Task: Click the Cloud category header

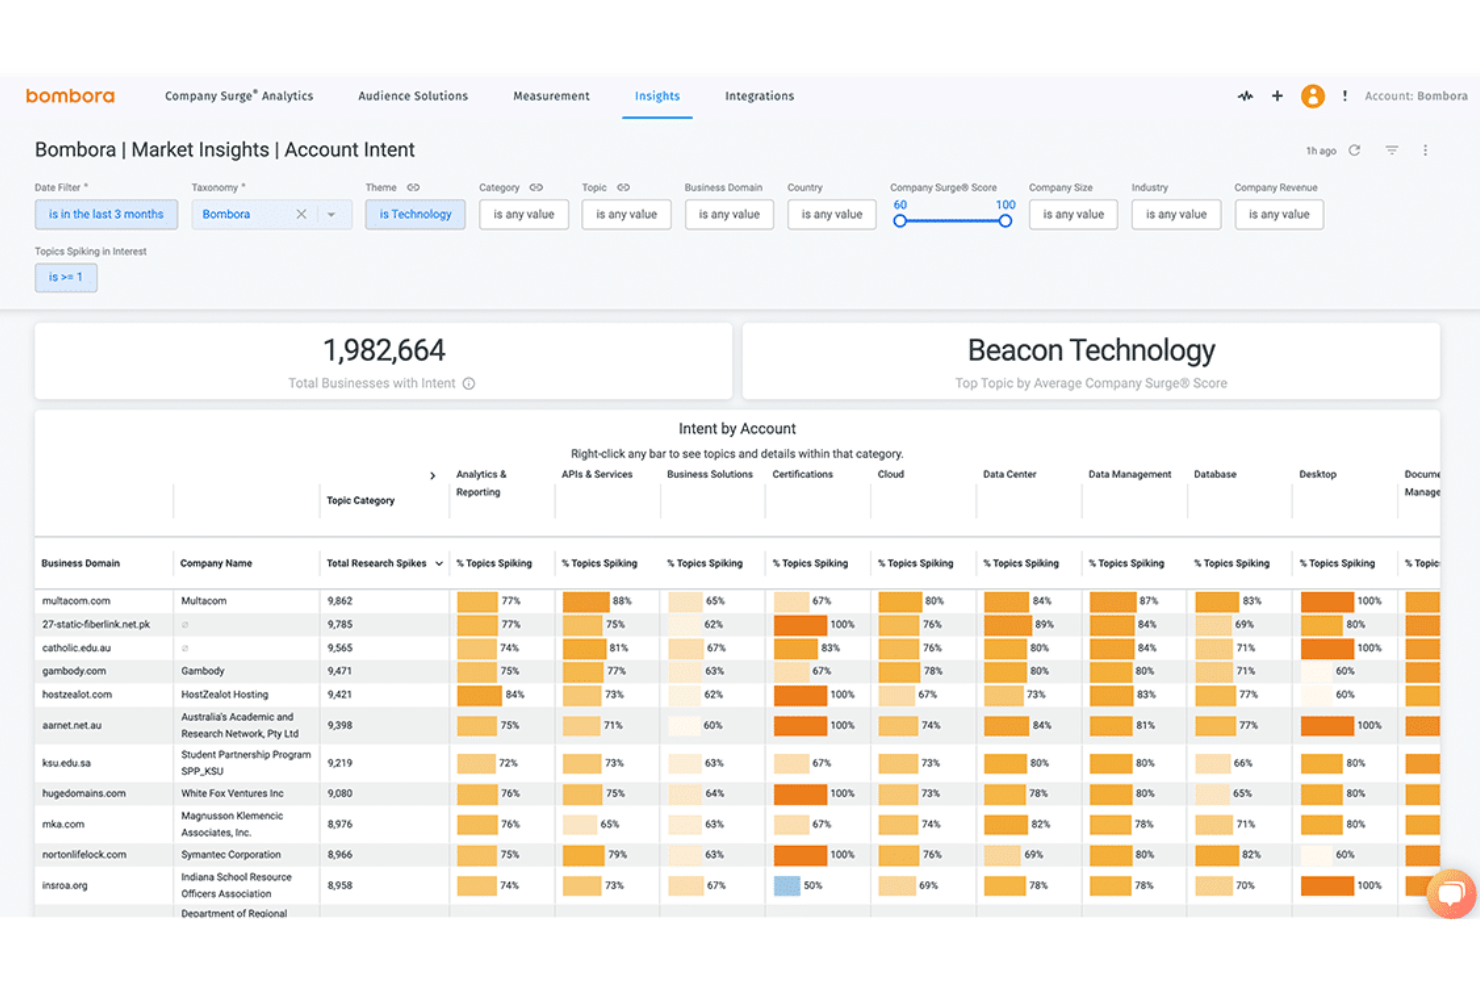Action: [891, 475]
